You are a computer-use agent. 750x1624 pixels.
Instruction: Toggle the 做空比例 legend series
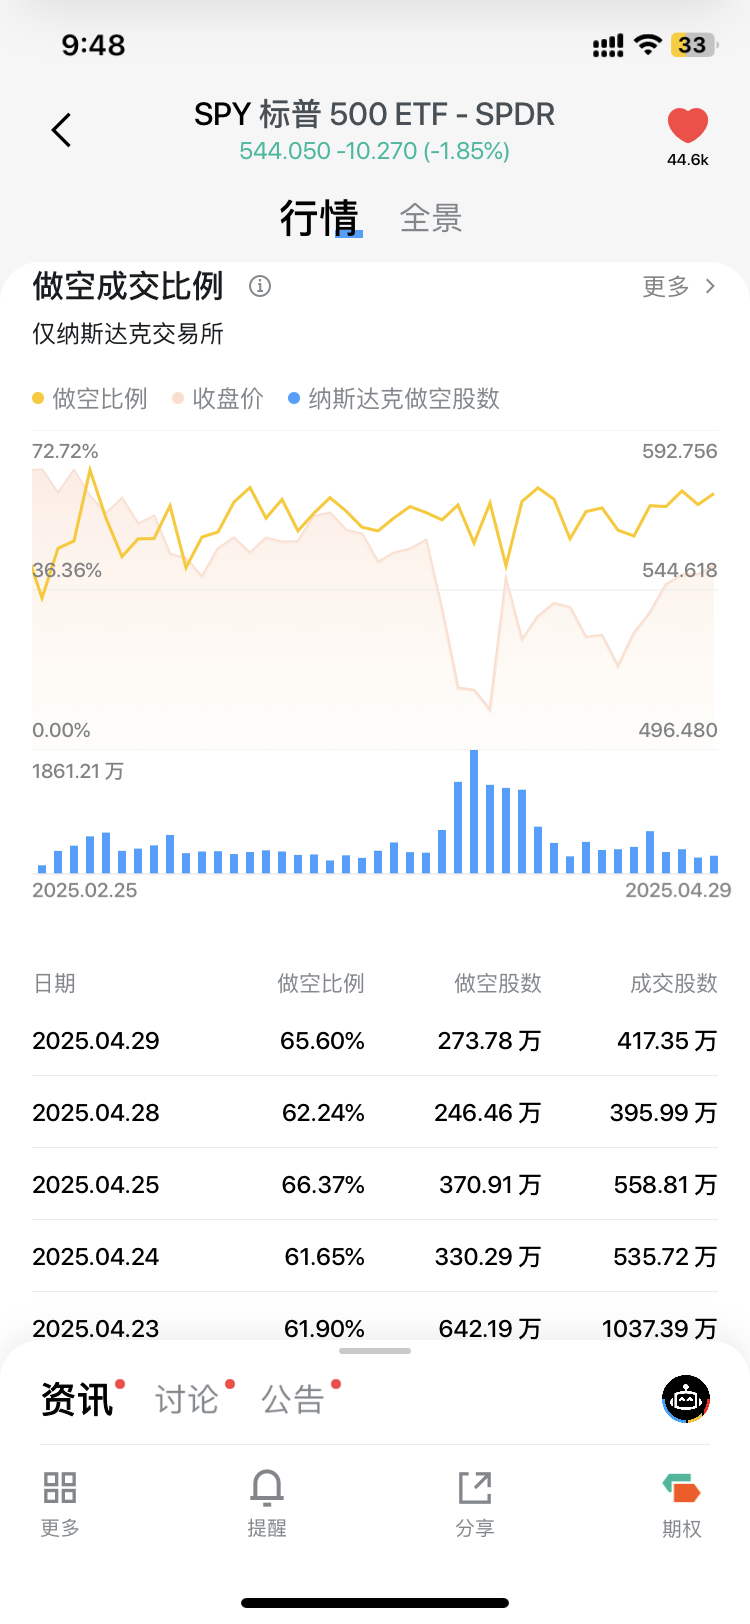click(90, 399)
